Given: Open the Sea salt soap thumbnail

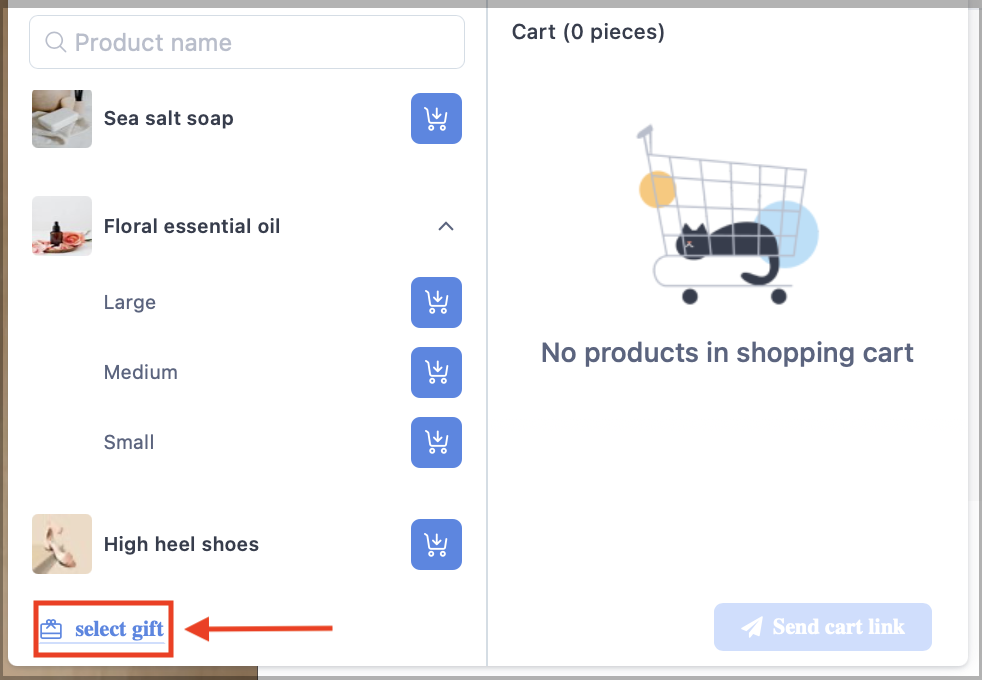Looking at the screenshot, I should pyautogui.click(x=62, y=119).
